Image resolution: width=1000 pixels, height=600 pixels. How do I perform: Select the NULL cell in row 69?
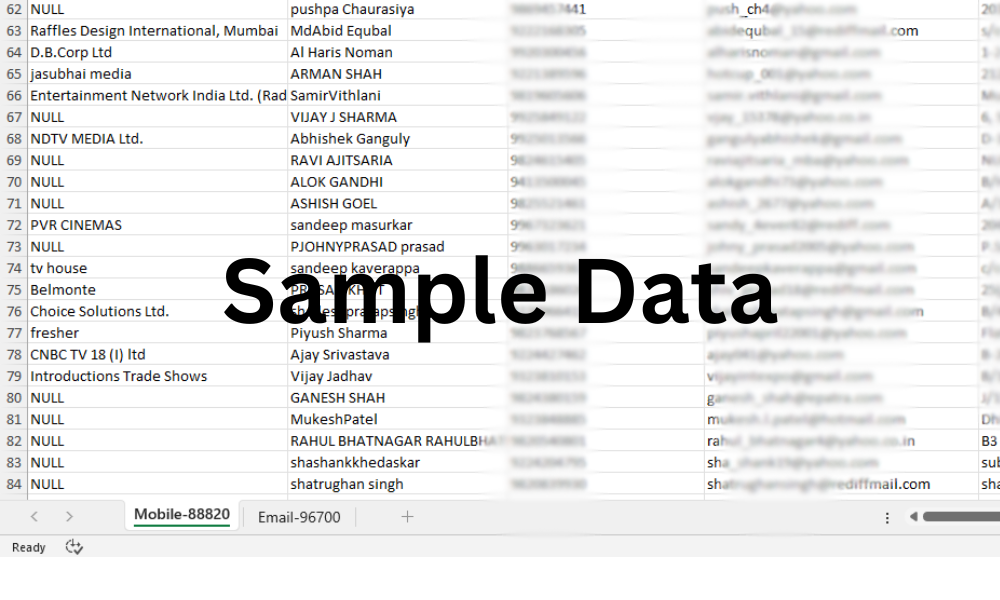158,160
